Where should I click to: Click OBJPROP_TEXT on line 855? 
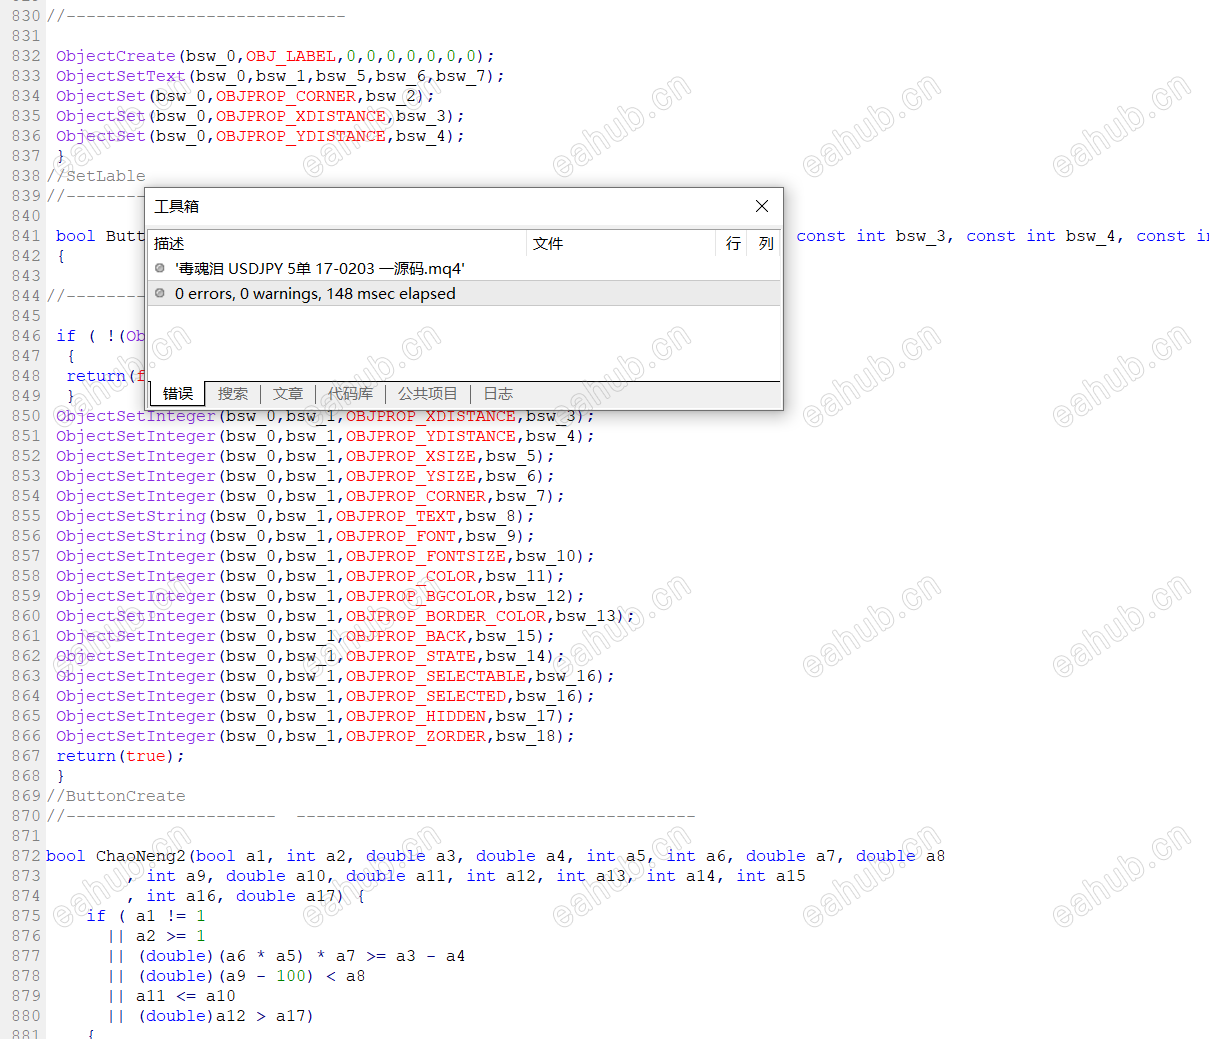[396, 516]
